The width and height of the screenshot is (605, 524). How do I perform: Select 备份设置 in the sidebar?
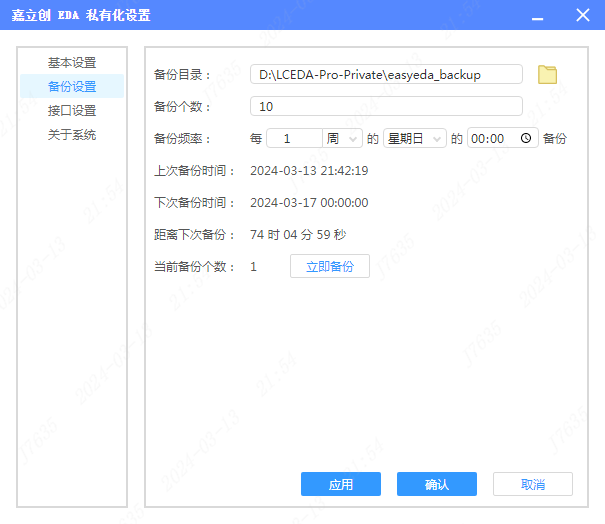(72, 87)
